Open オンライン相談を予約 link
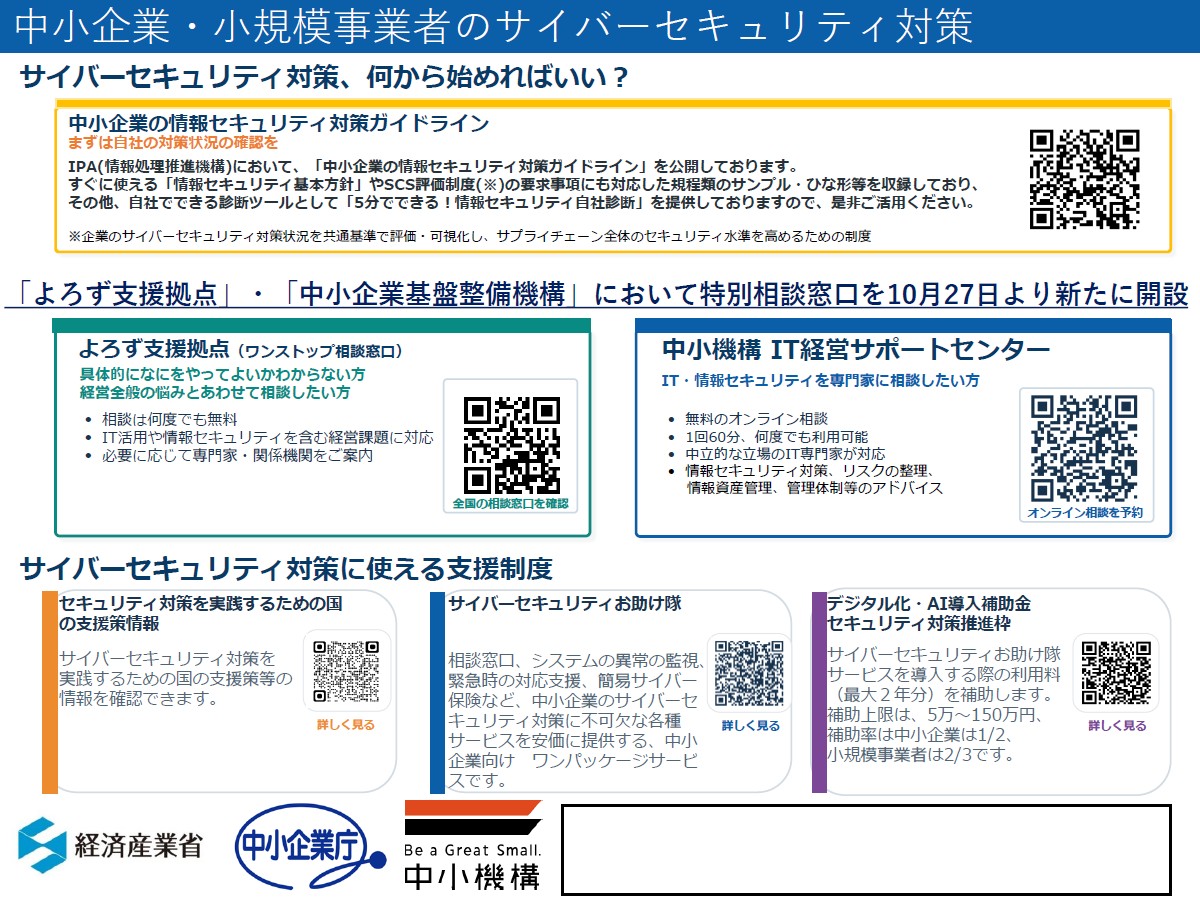1200x900 pixels. click(1085, 513)
